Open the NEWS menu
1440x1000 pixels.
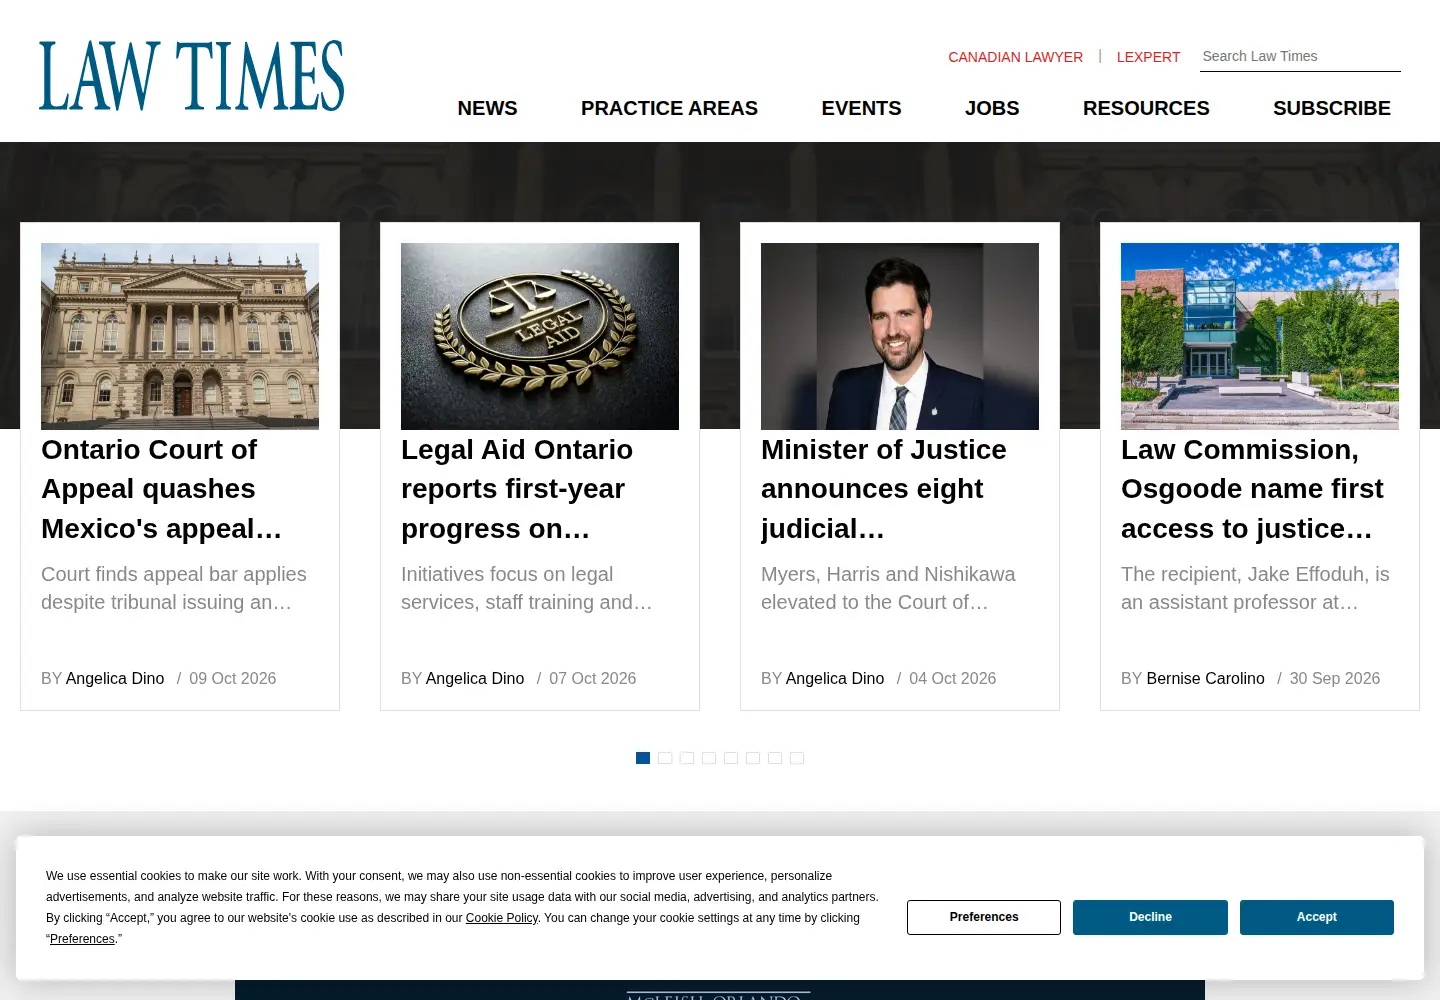click(487, 108)
